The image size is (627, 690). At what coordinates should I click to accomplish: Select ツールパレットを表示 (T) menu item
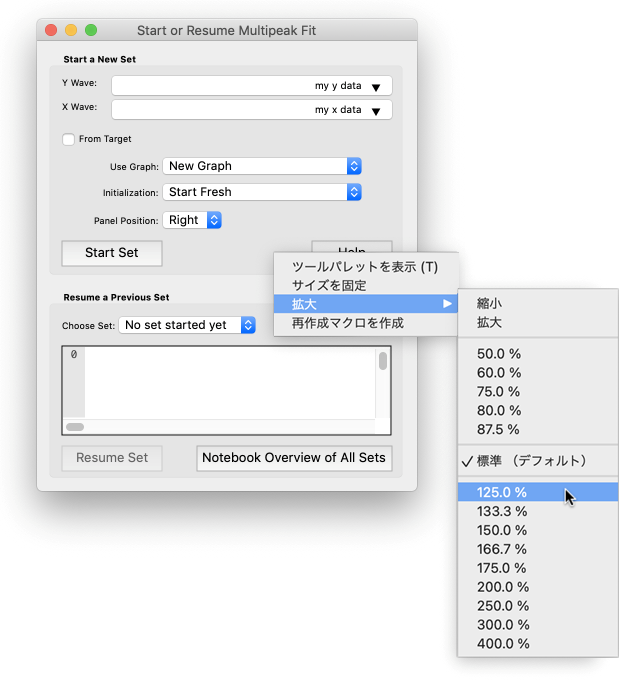coord(364,267)
